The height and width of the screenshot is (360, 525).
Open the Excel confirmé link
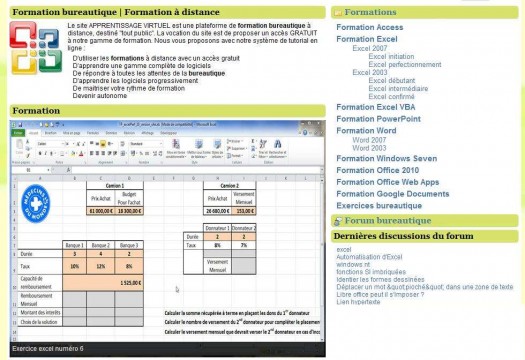click(x=391, y=97)
